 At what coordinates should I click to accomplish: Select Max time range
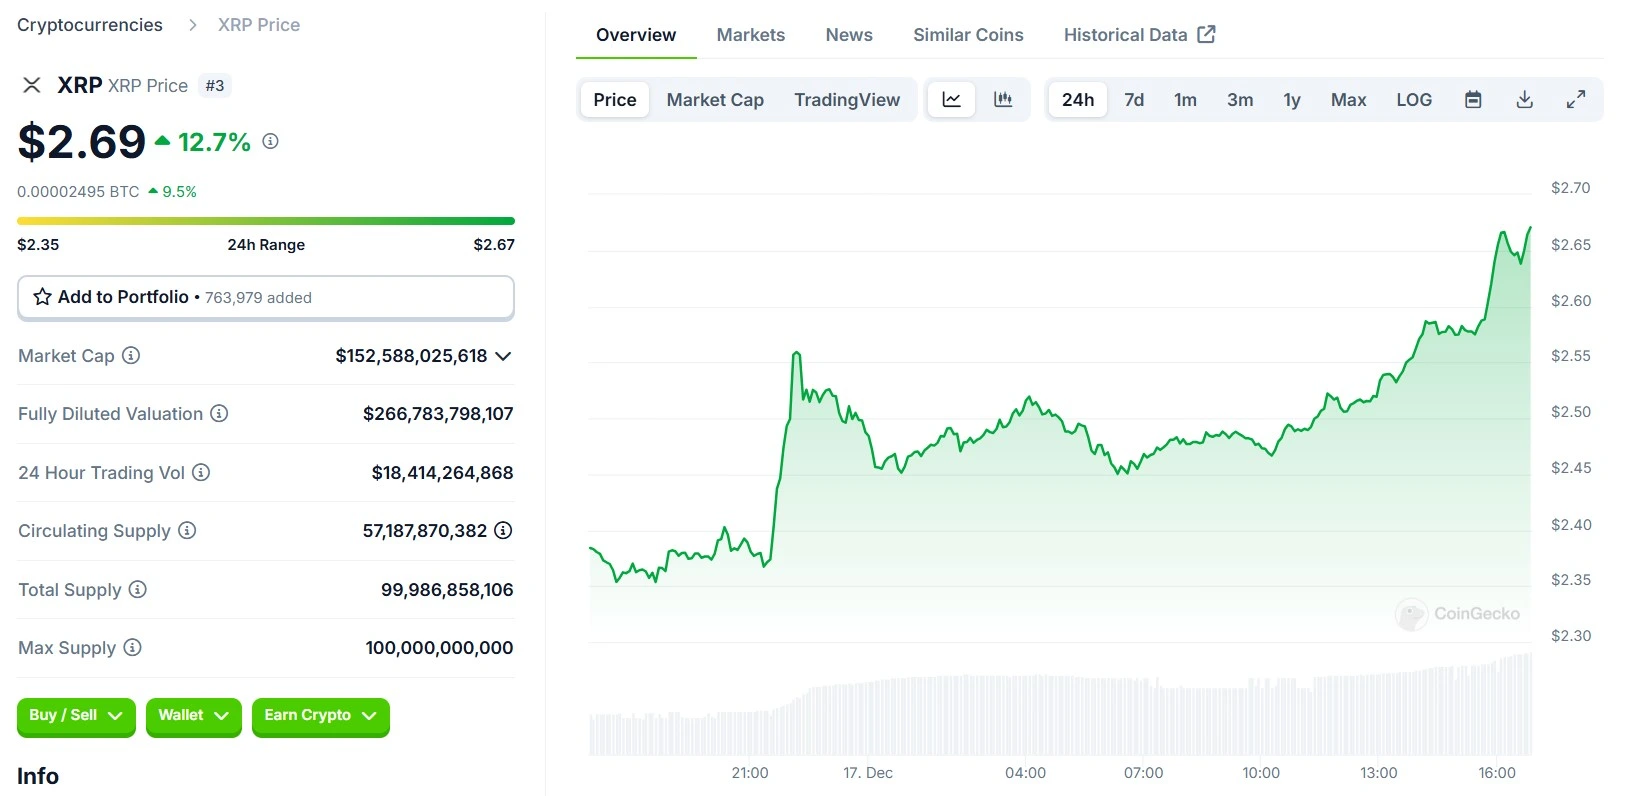pos(1348,100)
